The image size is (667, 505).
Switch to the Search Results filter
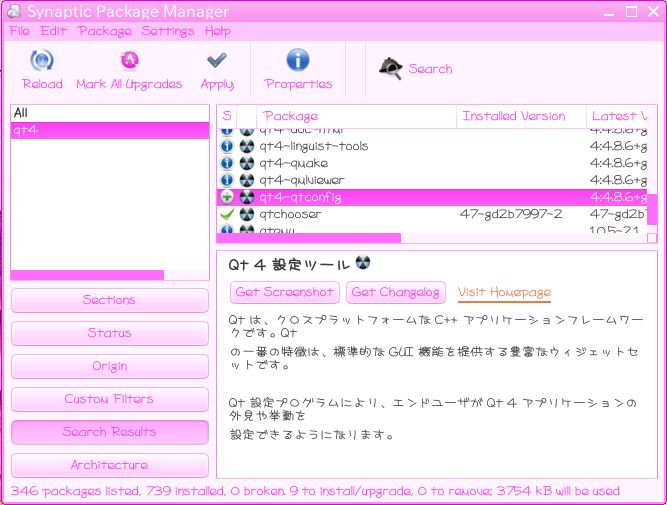tap(110, 432)
